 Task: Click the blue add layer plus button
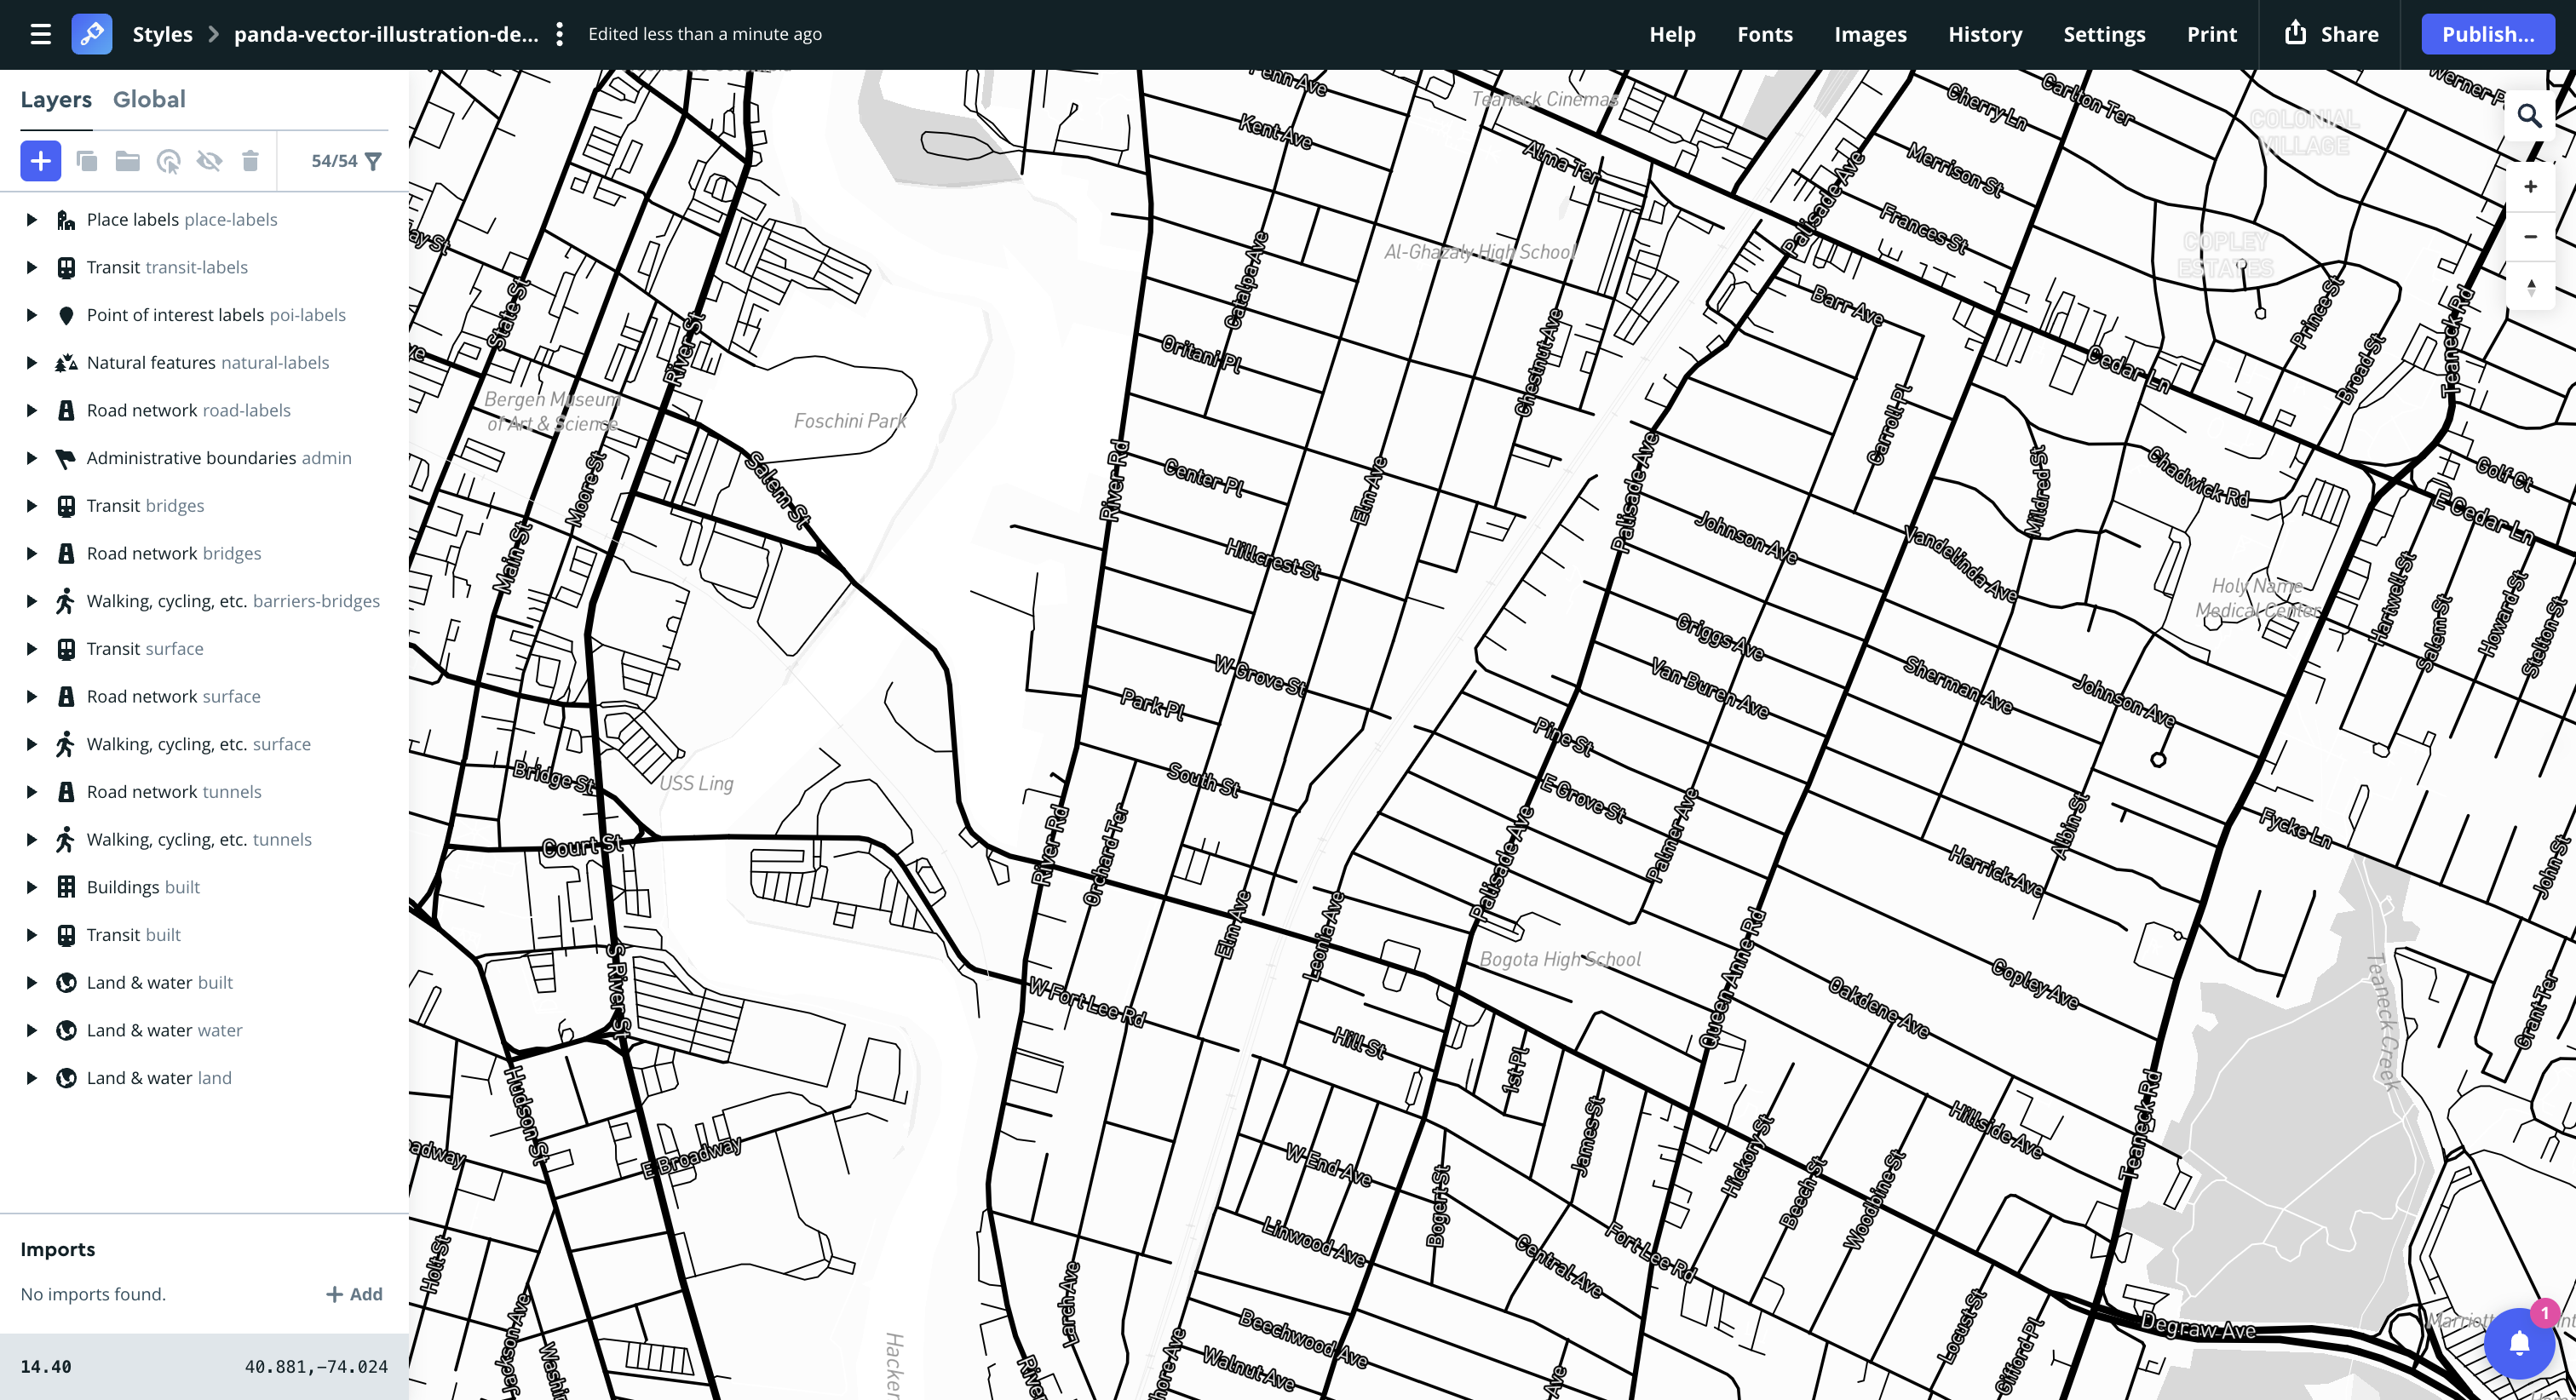[x=40, y=161]
